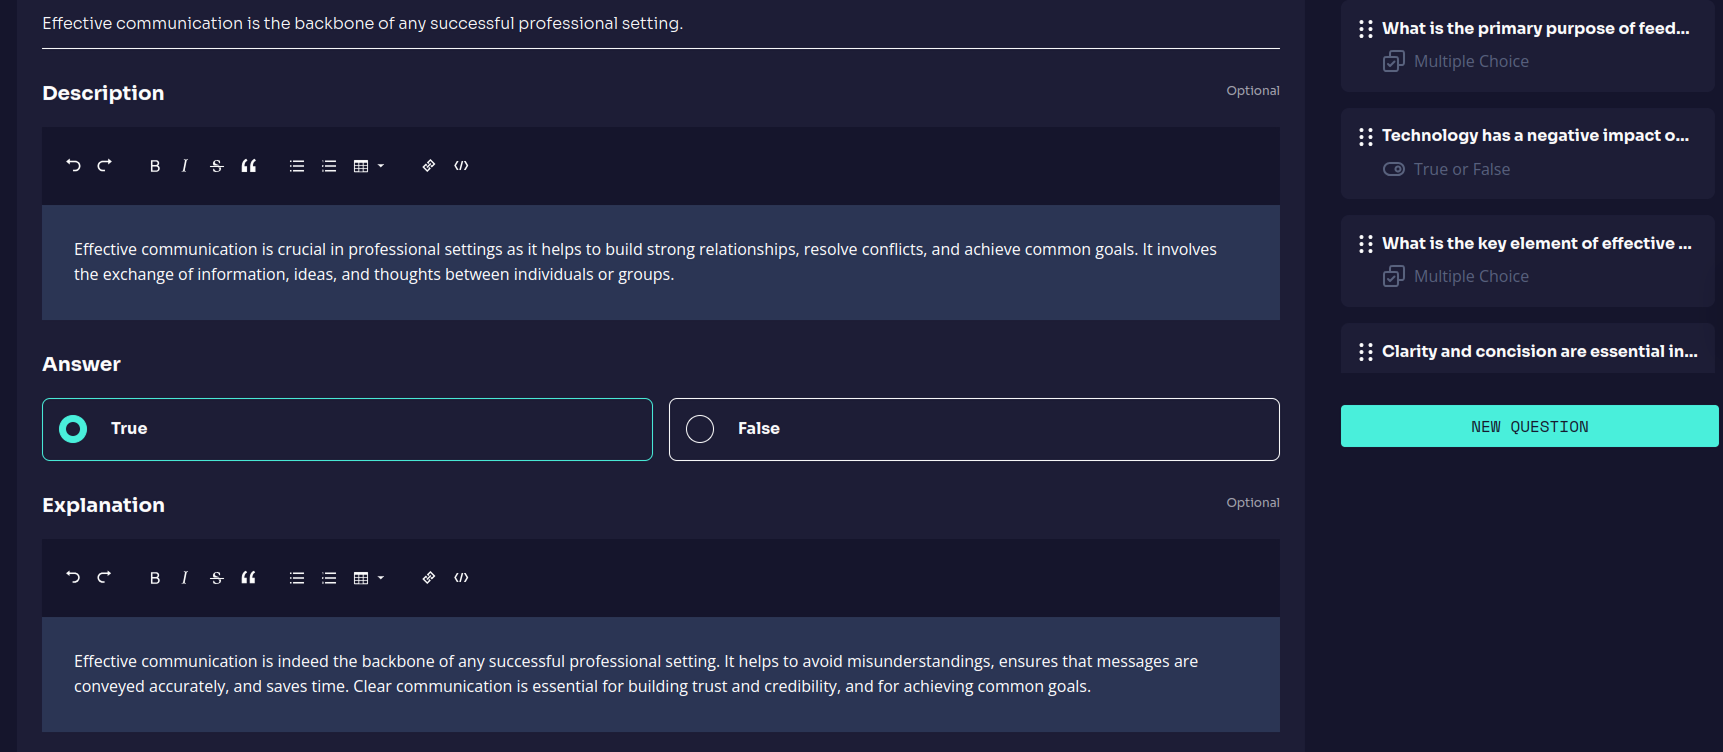1723x752 pixels.
Task: Toggle code view in the Explanation toolbar
Action: coord(461,578)
